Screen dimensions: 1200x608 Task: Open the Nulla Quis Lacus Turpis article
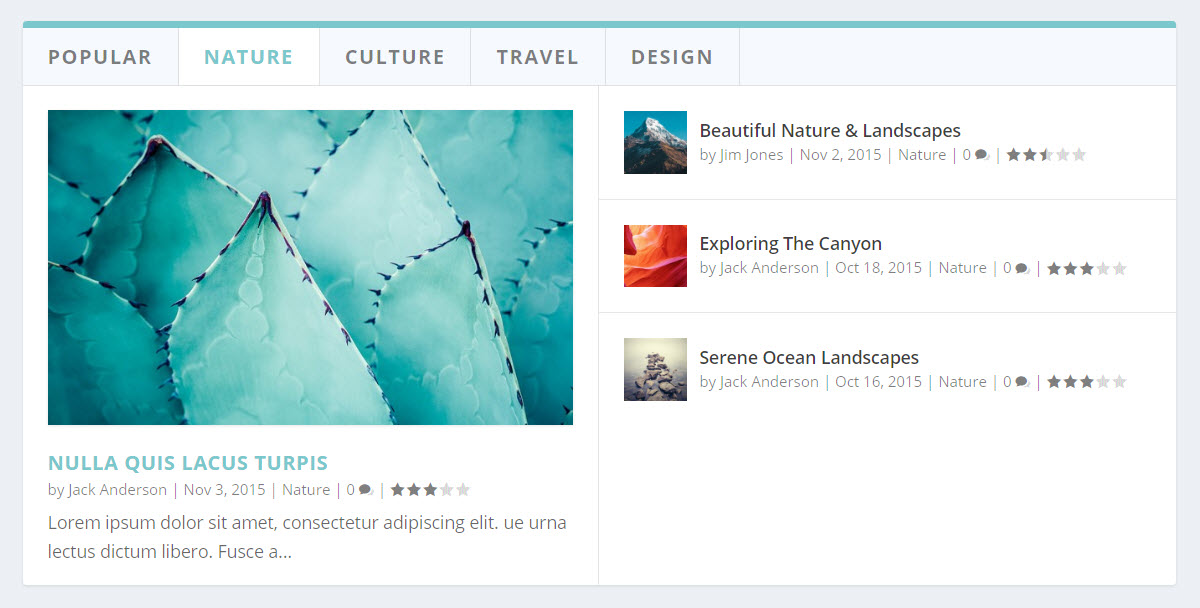coord(188,463)
